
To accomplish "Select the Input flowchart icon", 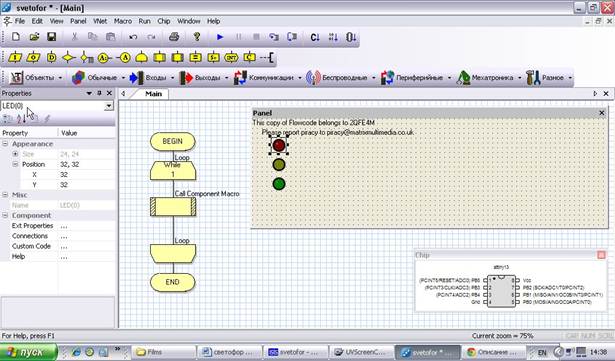I will (15, 58).
